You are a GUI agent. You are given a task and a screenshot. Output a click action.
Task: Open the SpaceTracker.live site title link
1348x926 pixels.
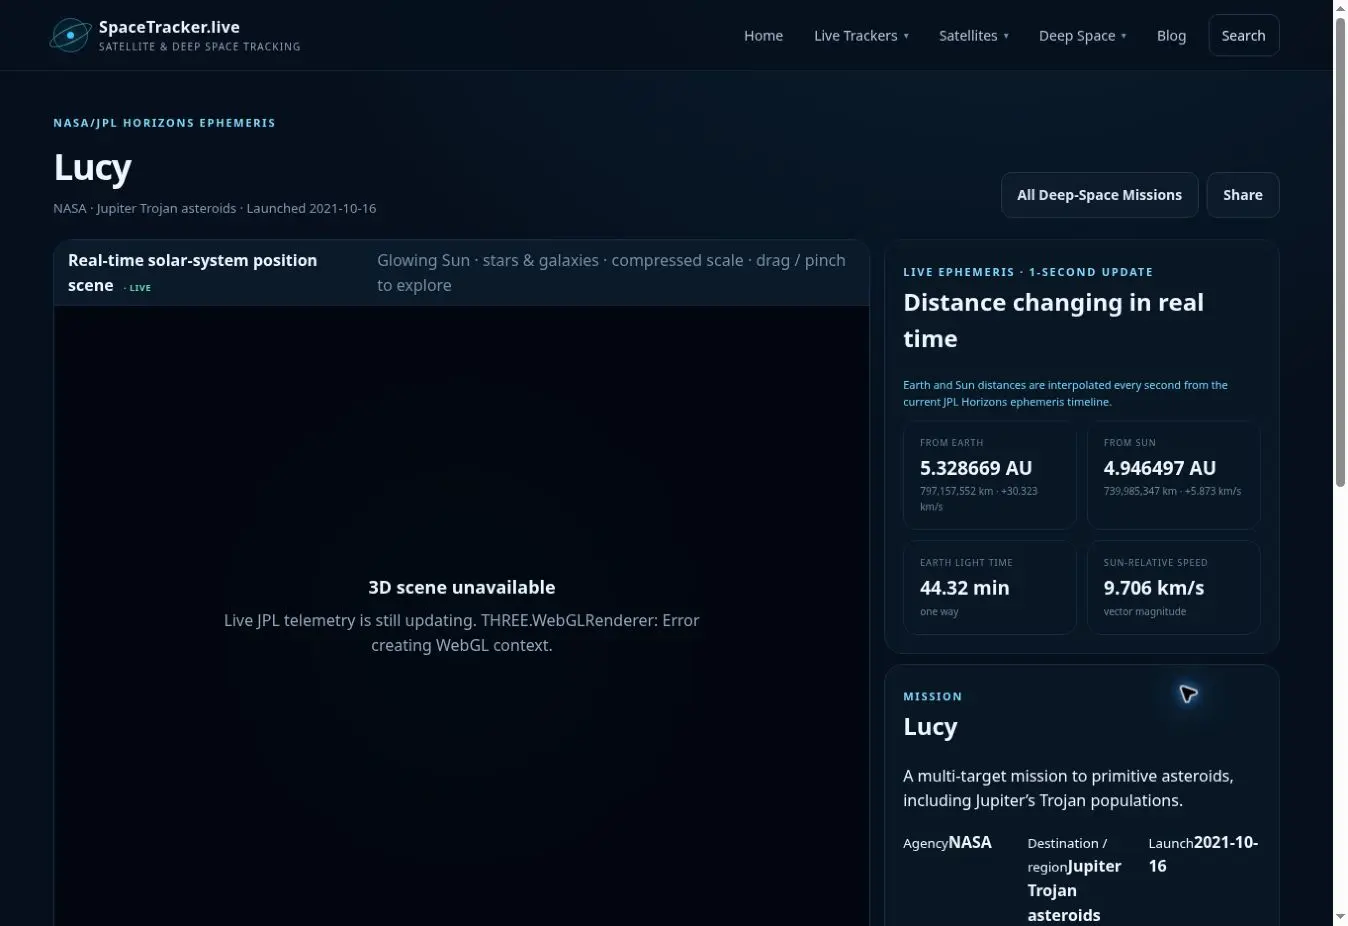[169, 27]
